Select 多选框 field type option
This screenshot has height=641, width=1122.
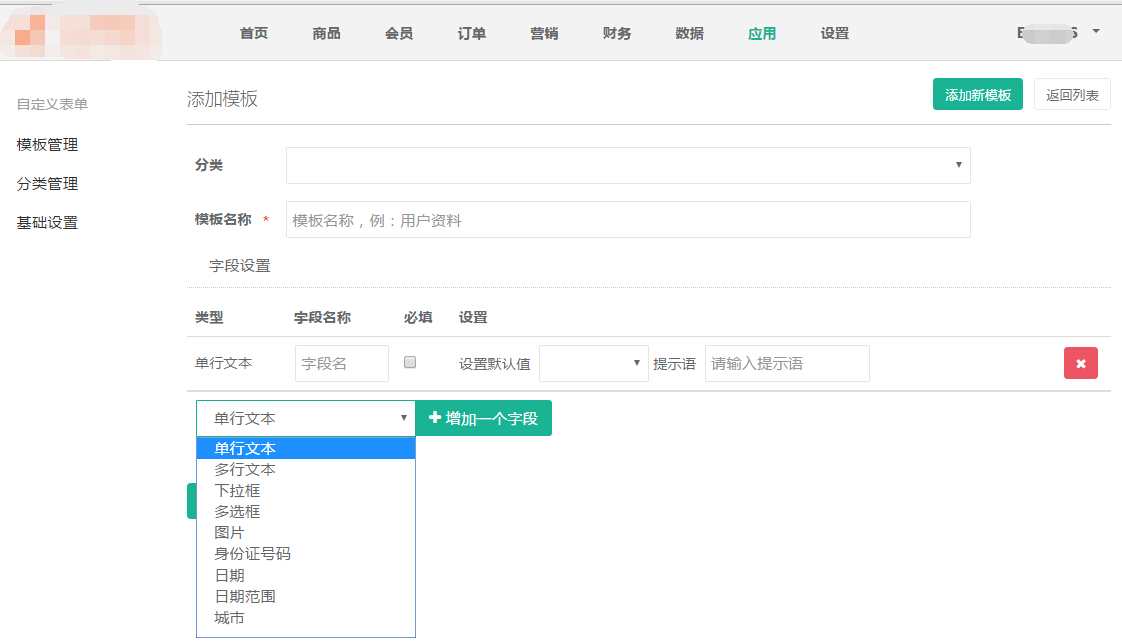pyautogui.click(x=238, y=512)
